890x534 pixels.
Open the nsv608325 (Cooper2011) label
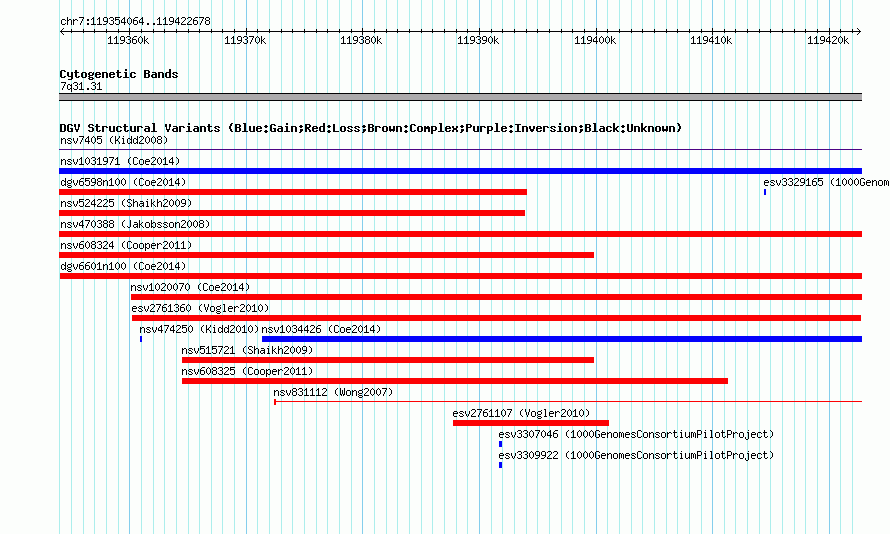[247, 371]
